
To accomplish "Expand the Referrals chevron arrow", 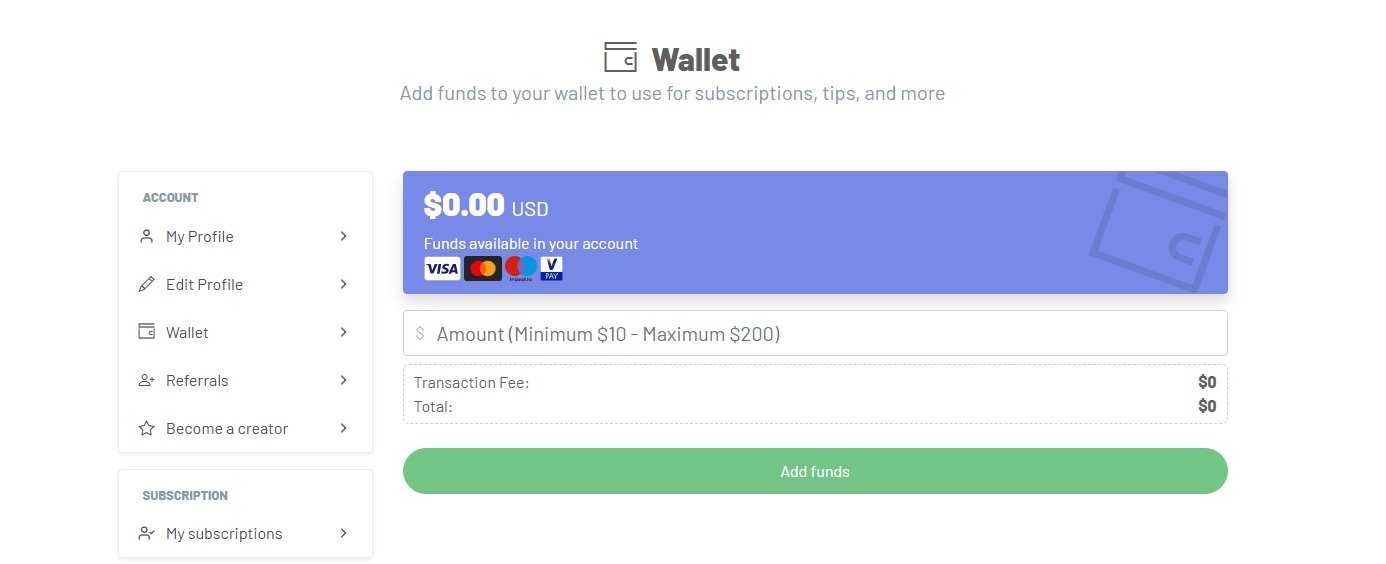I will pos(343,380).
